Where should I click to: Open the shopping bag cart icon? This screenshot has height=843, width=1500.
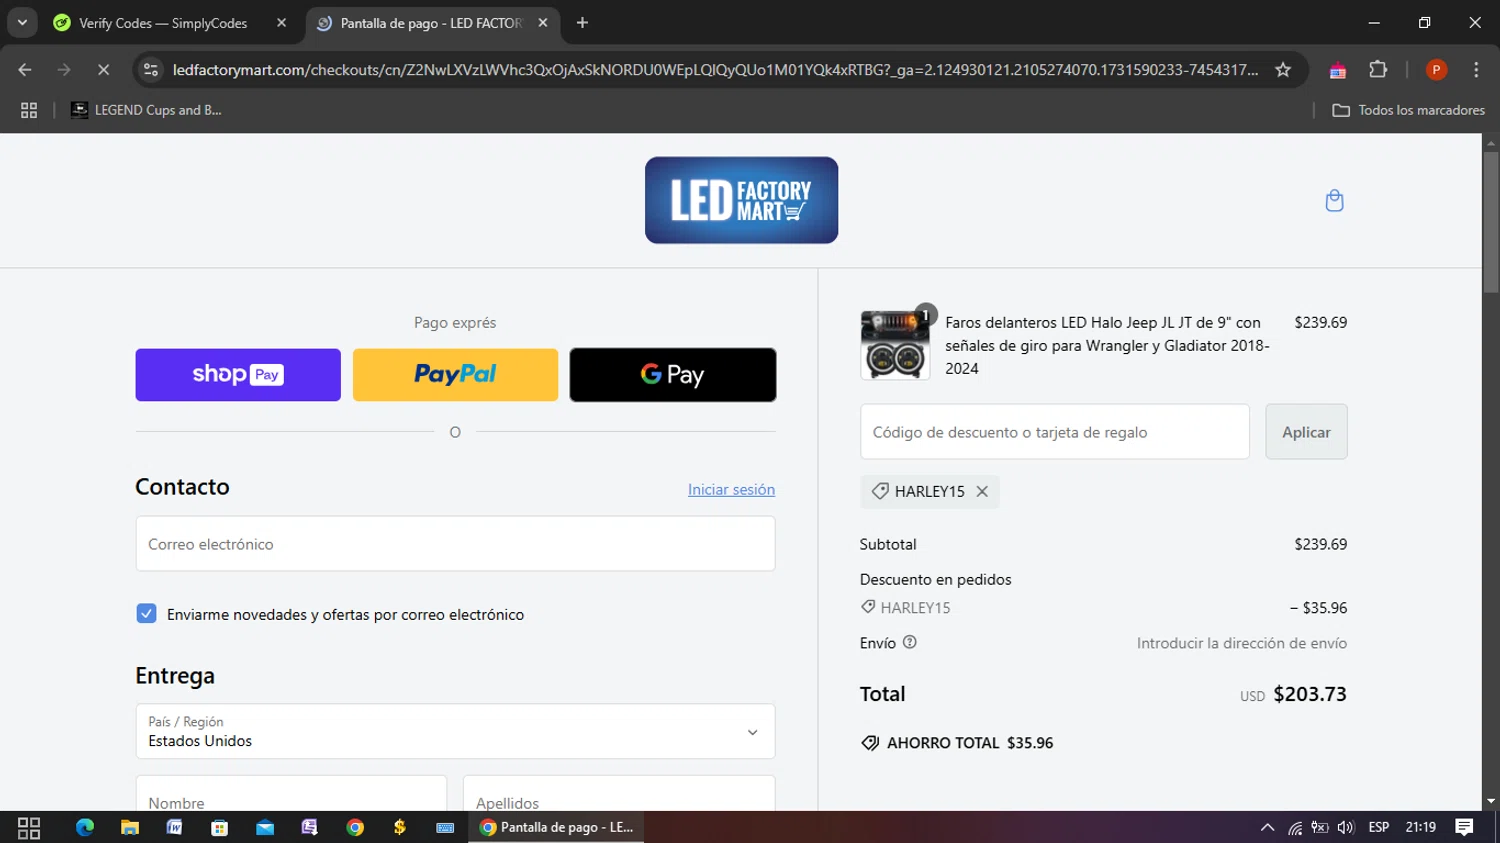(1334, 201)
